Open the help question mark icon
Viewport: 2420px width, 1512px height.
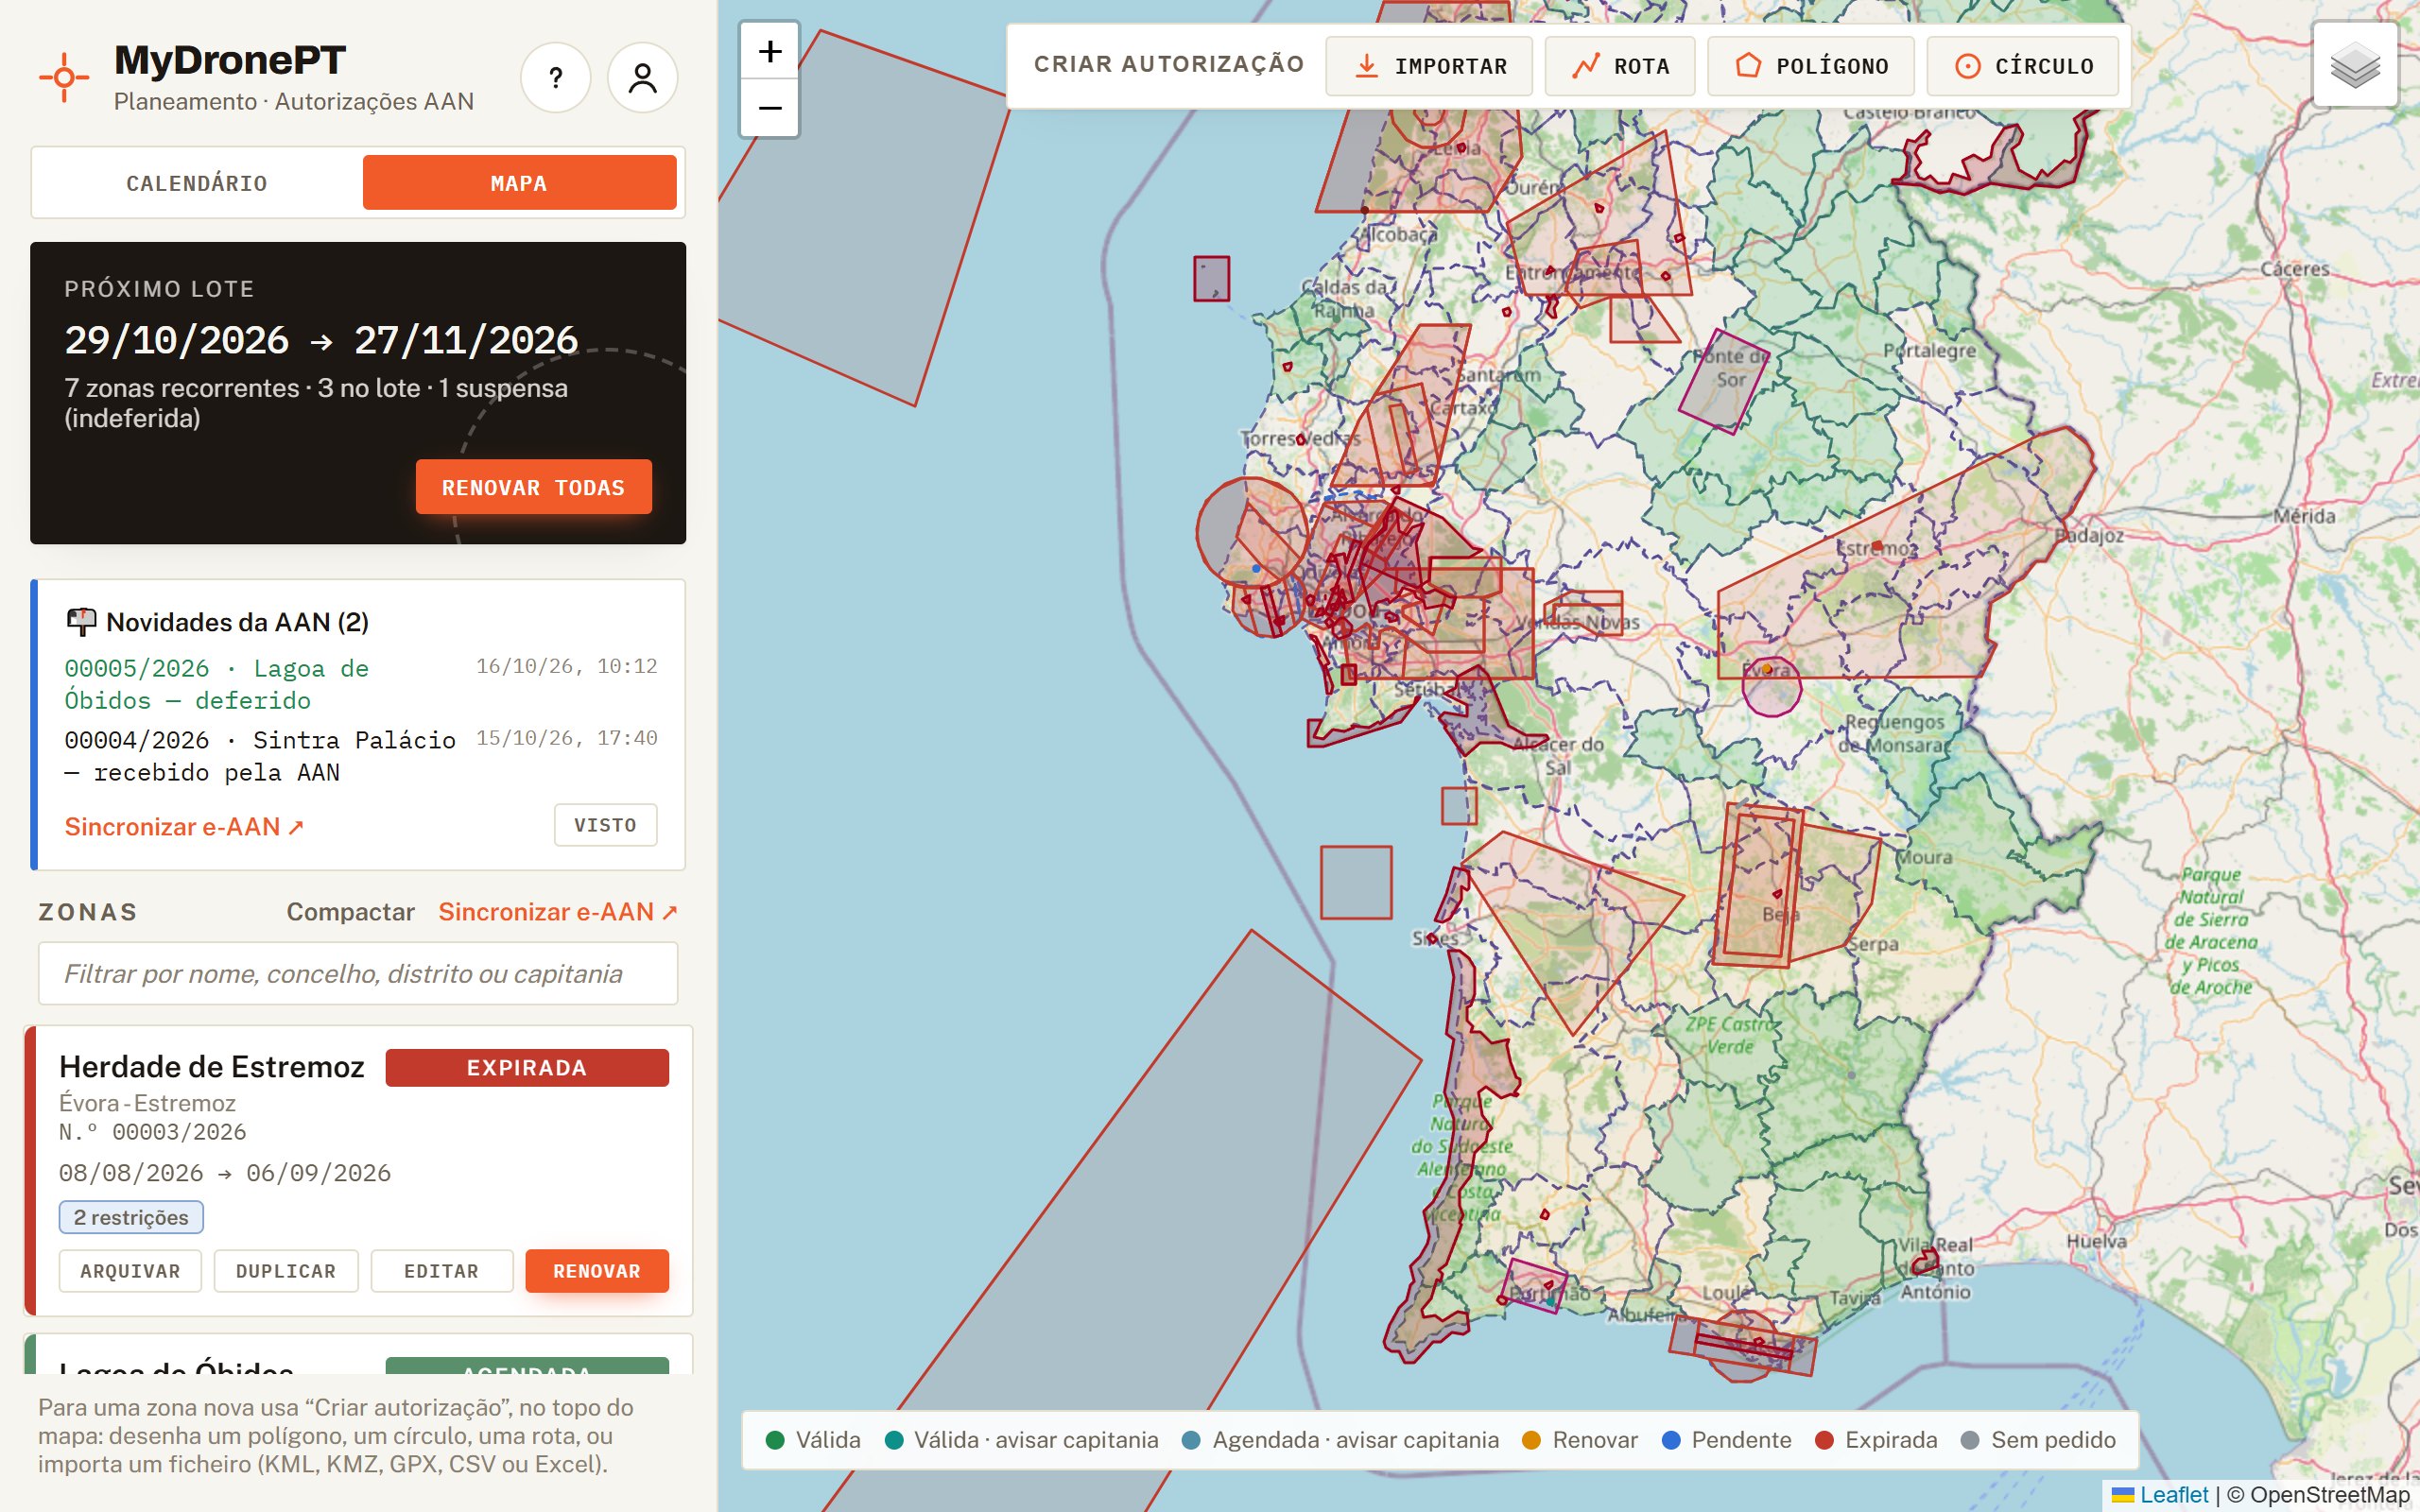(x=555, y=78)
